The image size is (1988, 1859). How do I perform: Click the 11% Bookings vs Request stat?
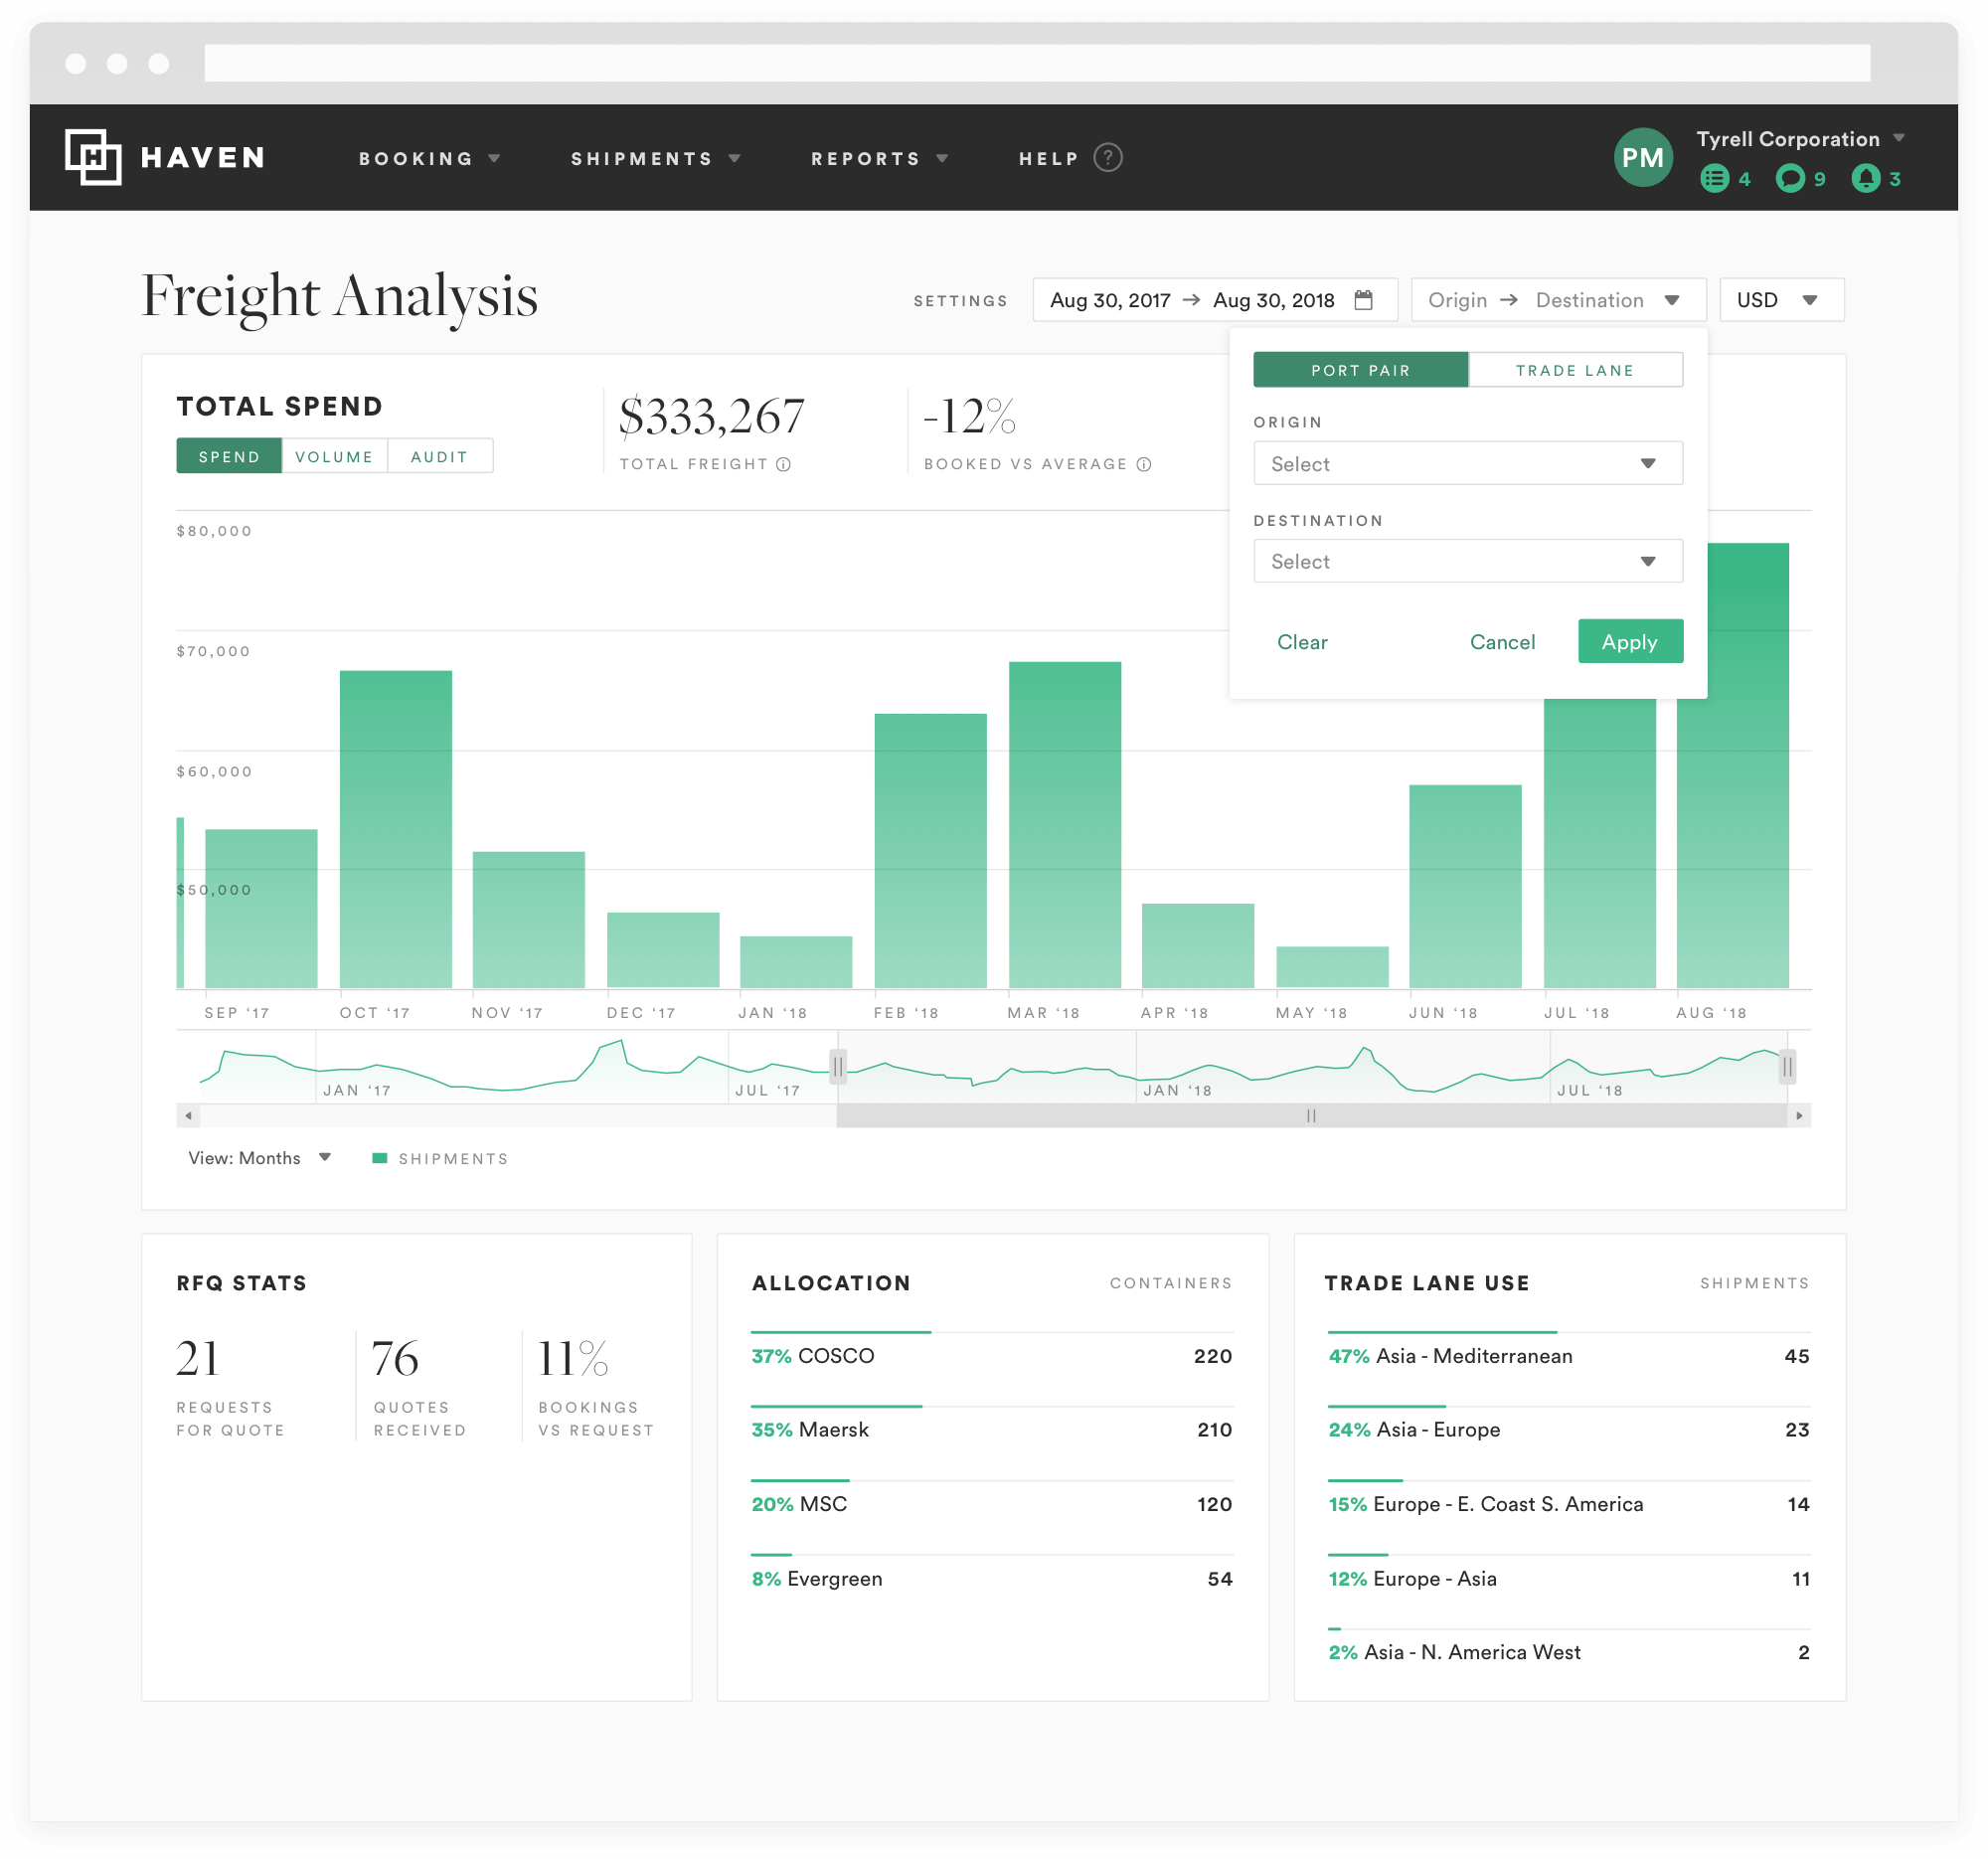[597, 1387]
